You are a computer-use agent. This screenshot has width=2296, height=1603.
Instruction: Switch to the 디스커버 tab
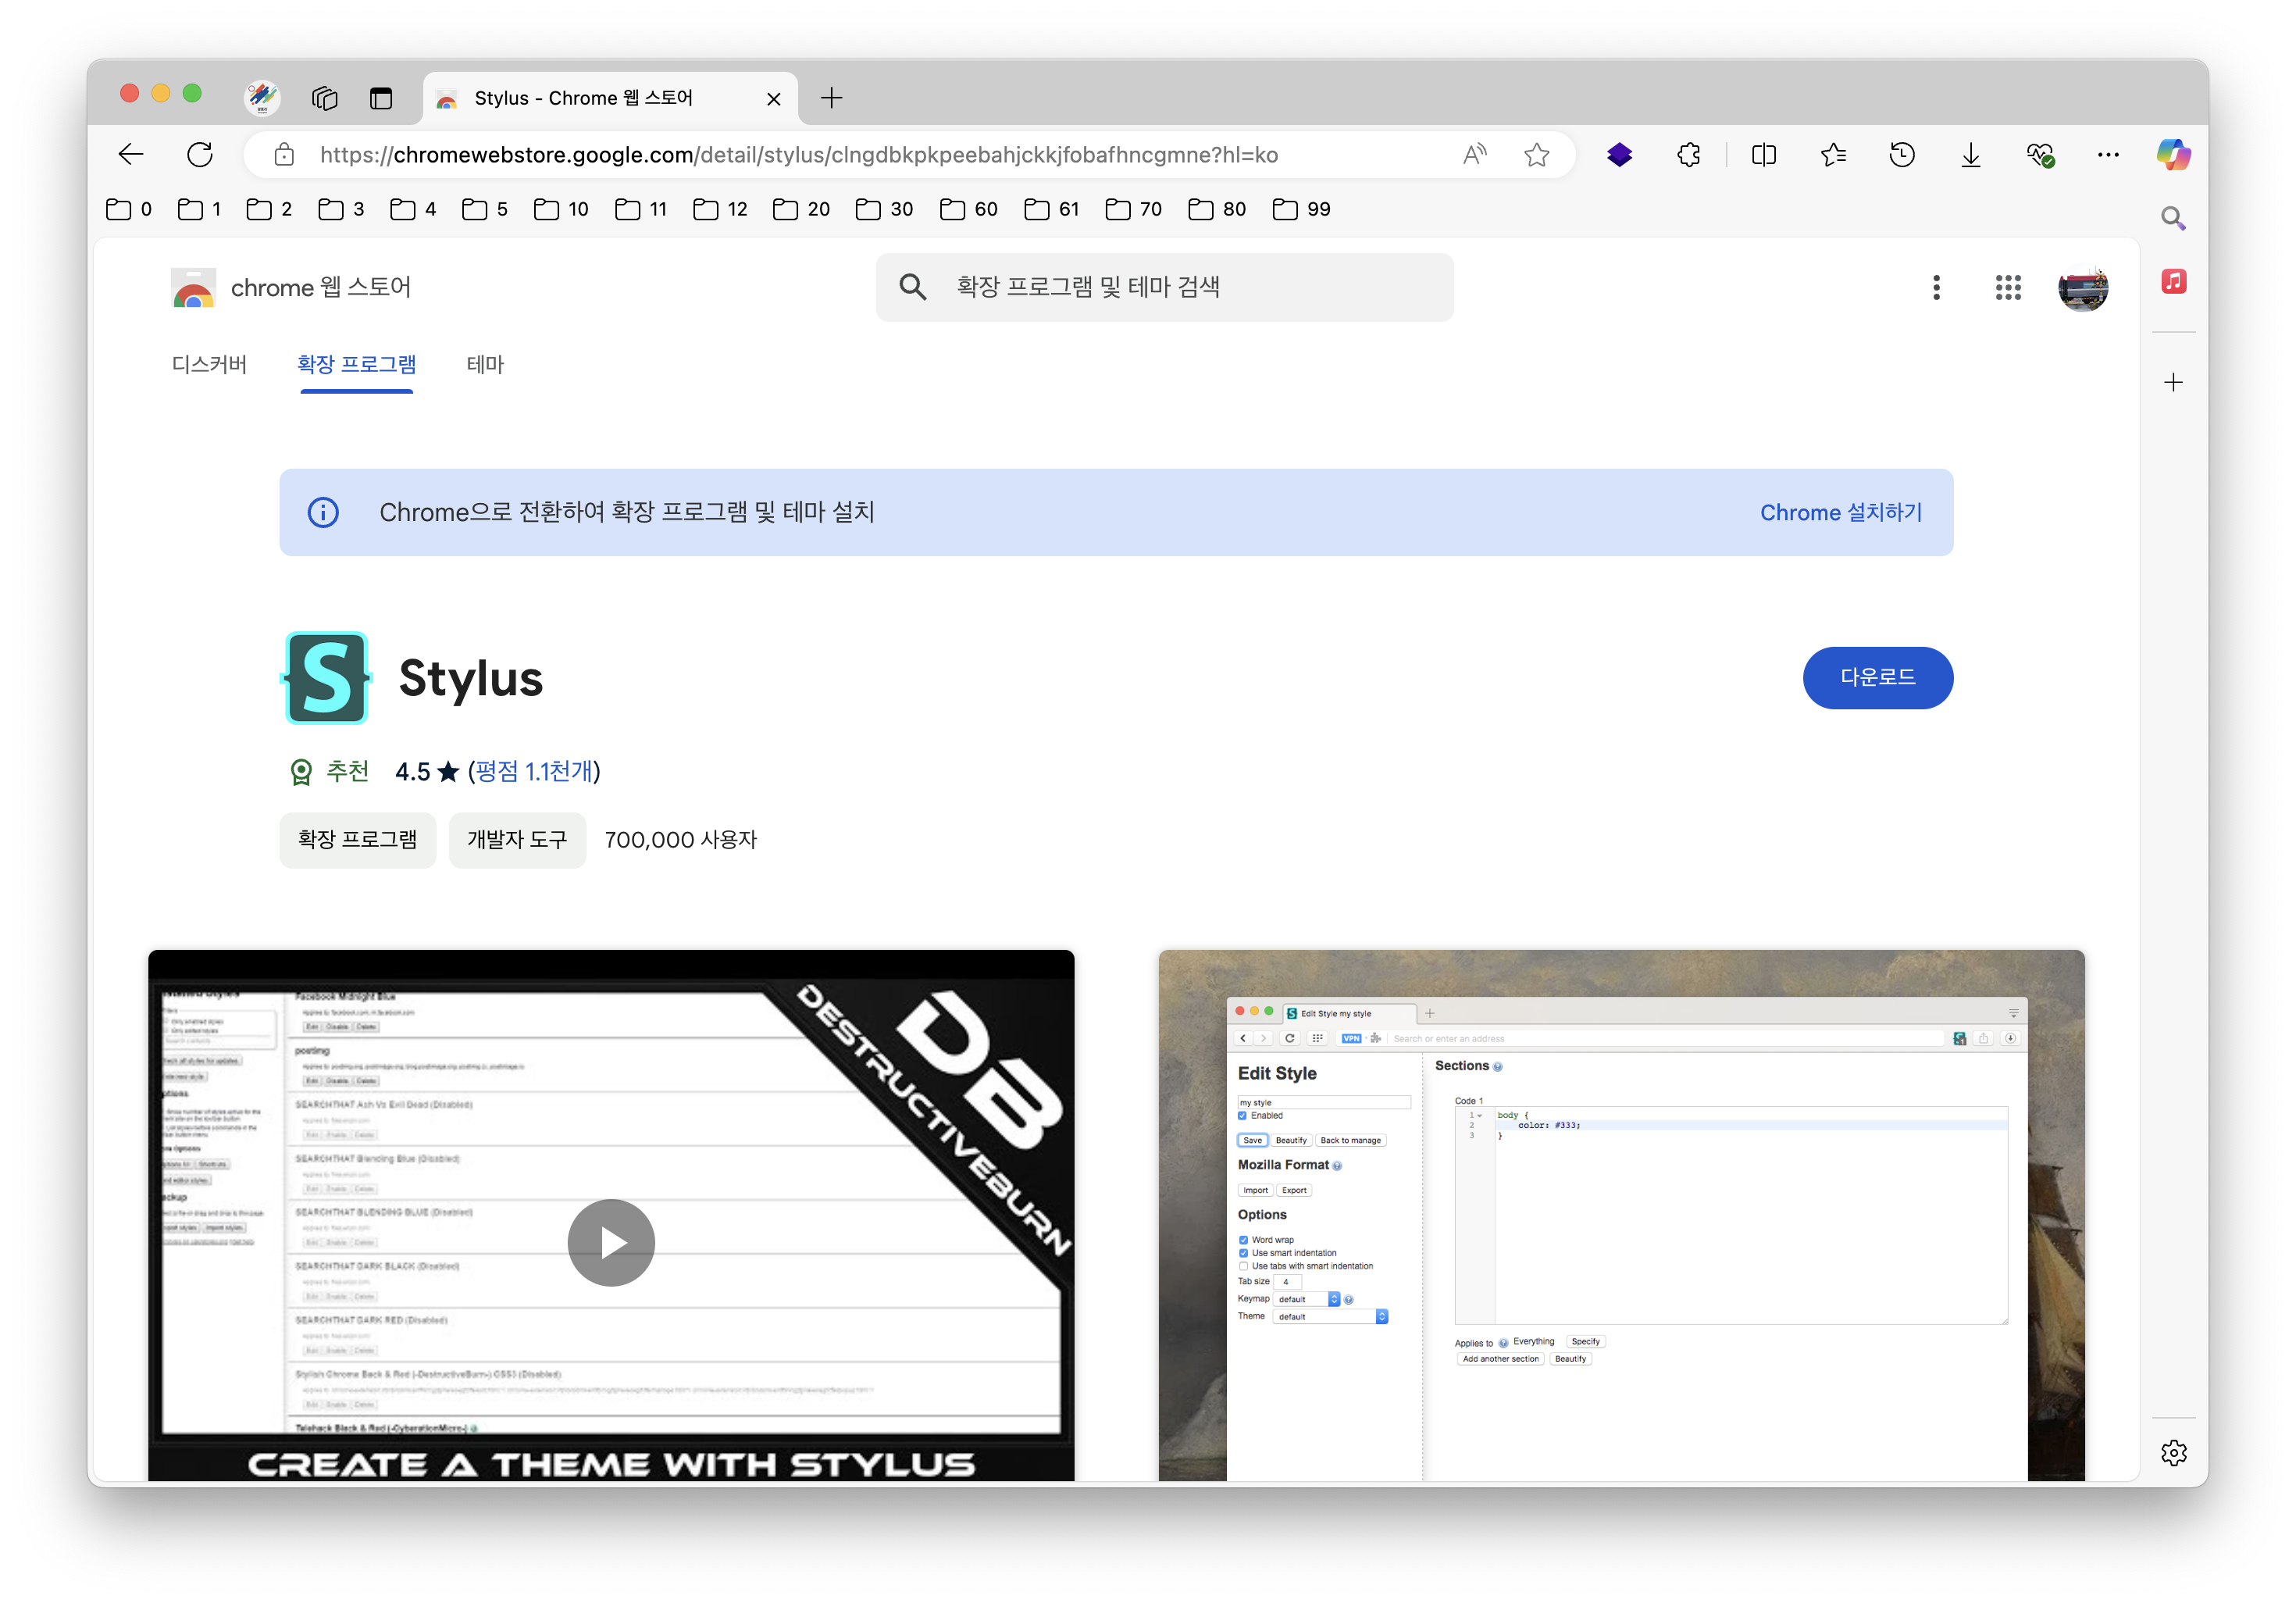(x=209, y=364)
